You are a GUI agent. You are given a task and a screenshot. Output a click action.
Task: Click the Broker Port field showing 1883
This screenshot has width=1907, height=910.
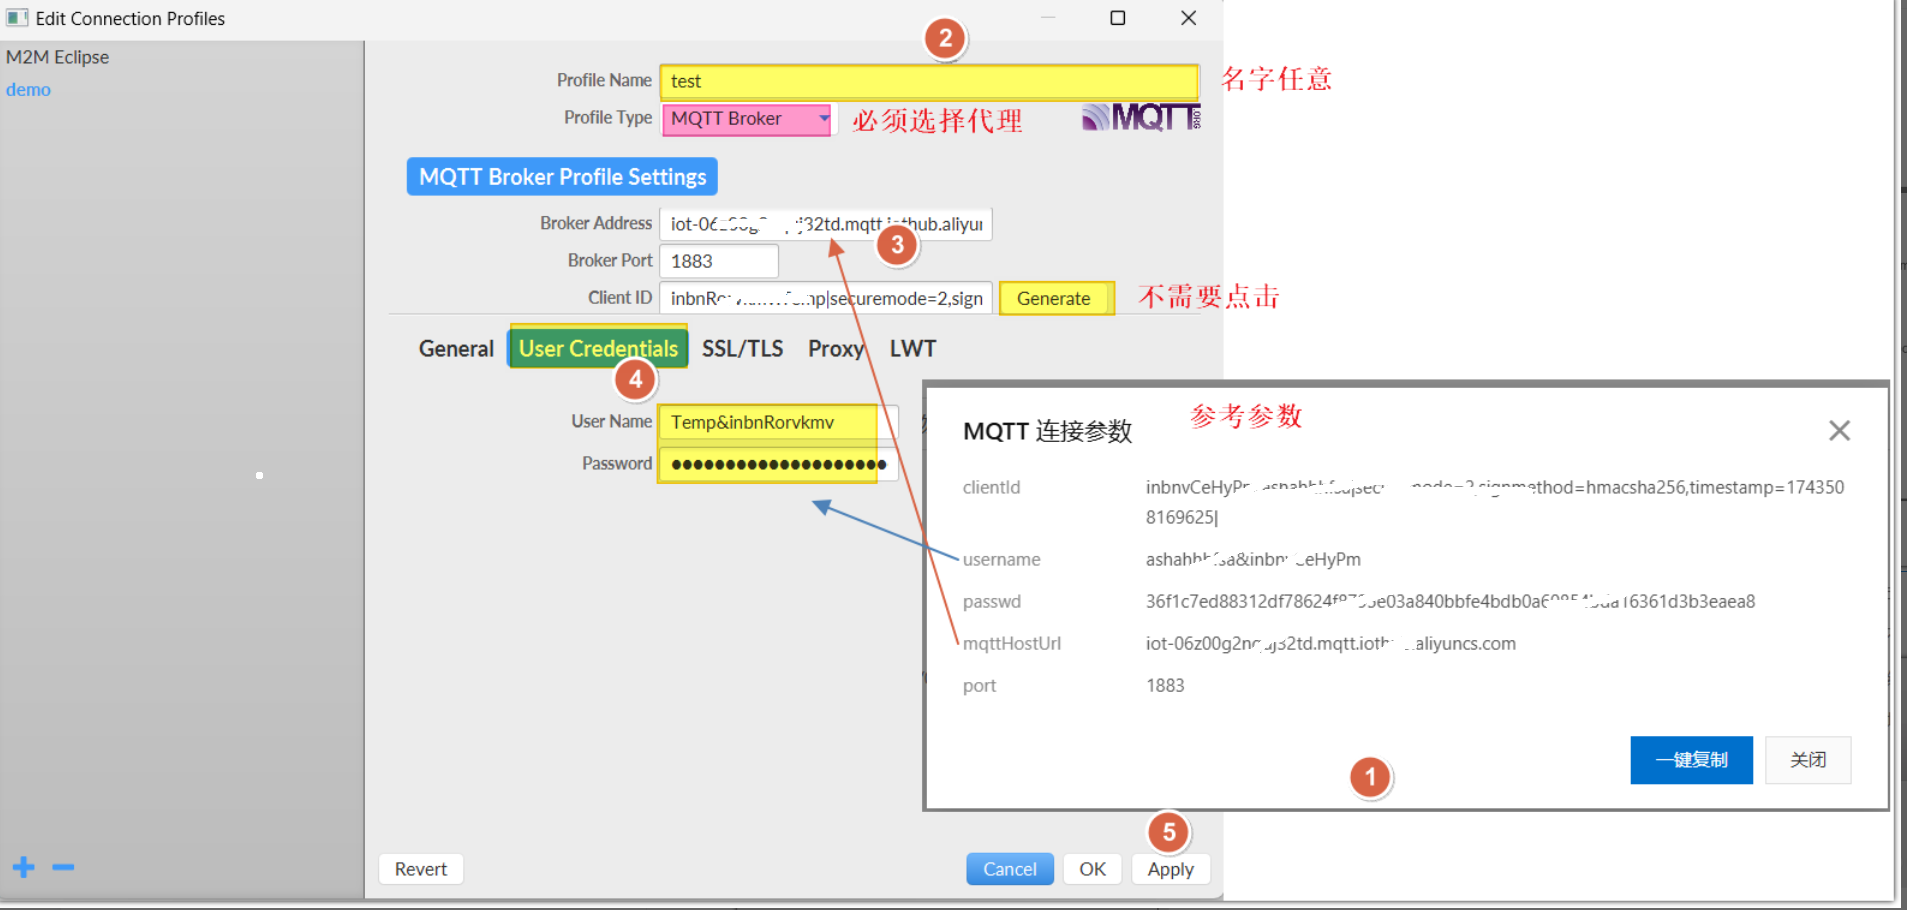click(717, 260)
